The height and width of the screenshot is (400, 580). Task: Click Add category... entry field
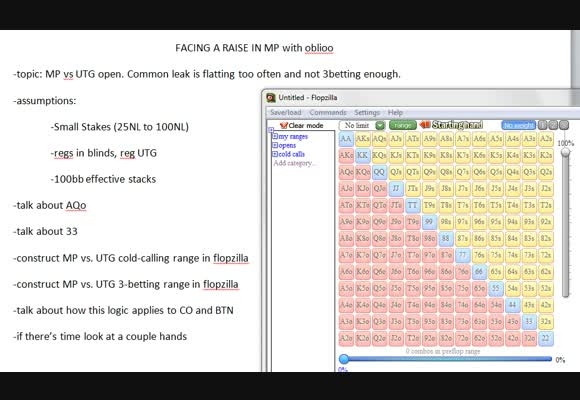(294, 163)
